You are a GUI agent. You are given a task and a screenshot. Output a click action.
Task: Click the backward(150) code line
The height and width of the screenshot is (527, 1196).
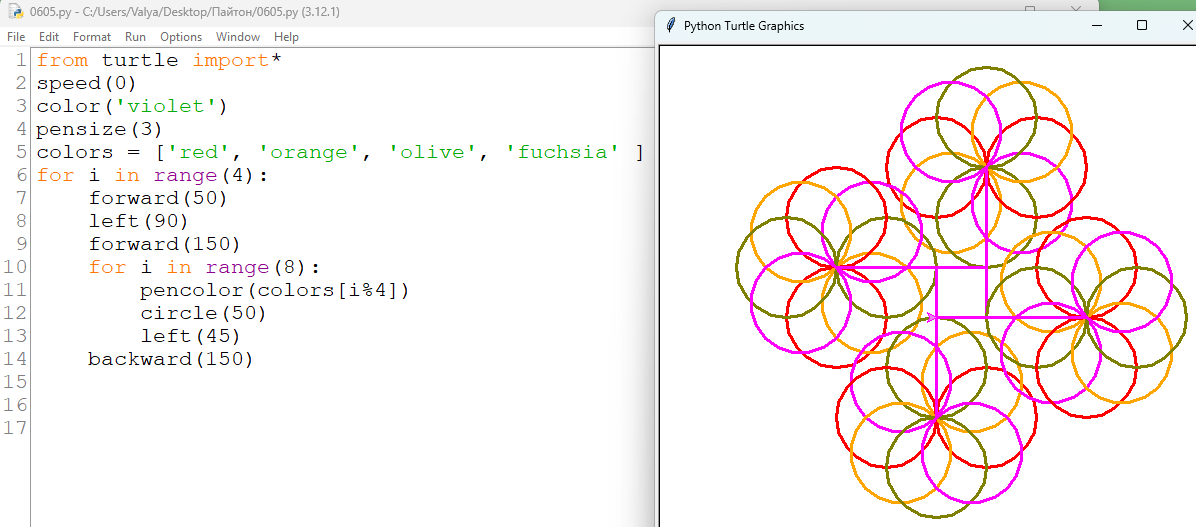[171, 359]
